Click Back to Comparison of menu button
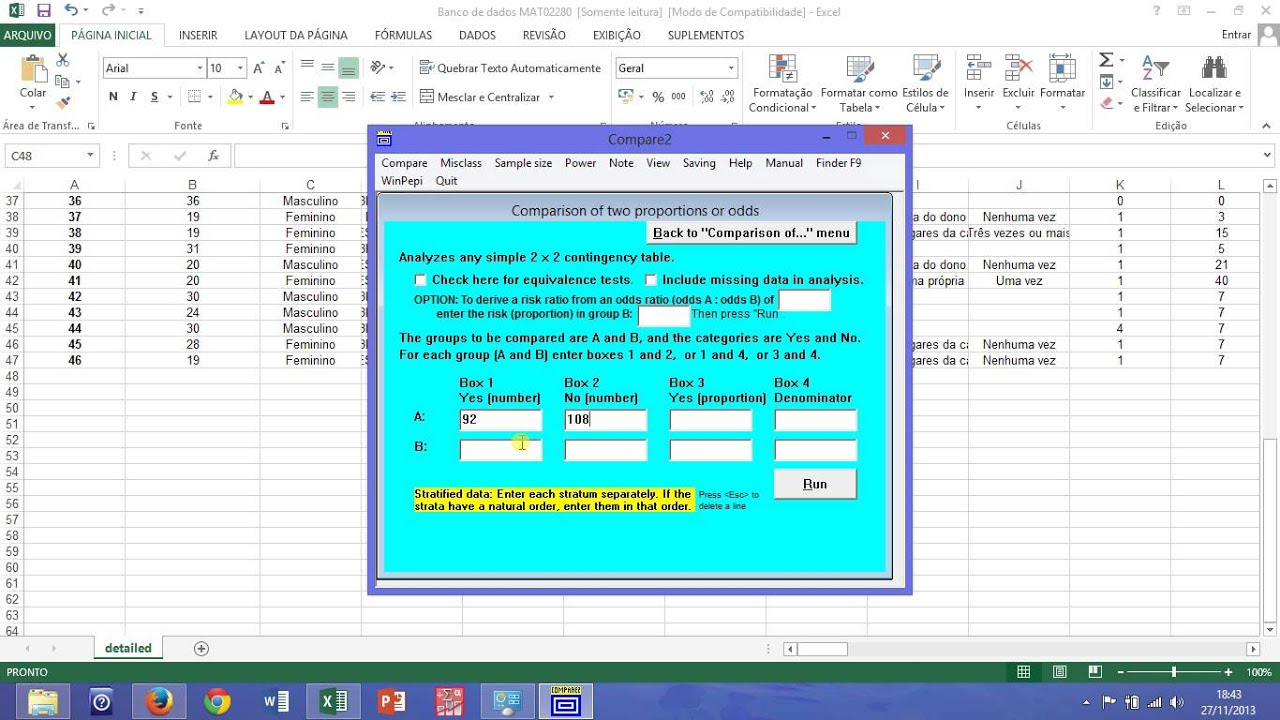Viewport: 1280px width, 720px height. (751, 233)
